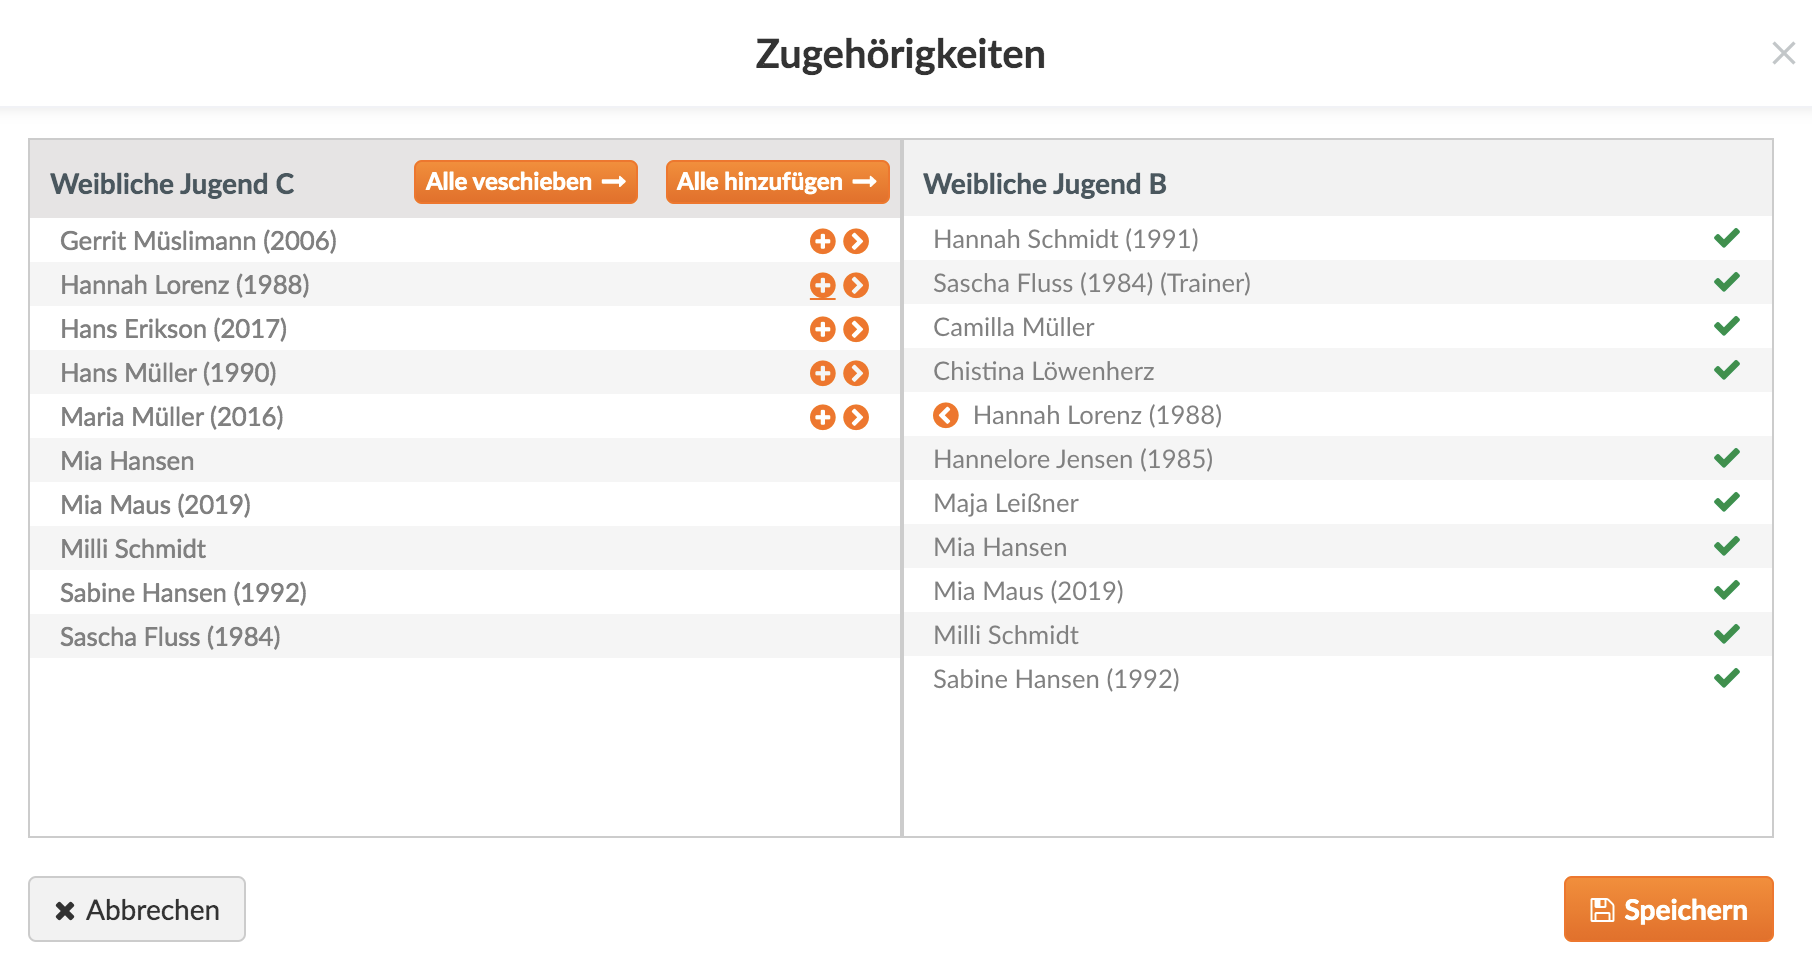Click move arrow beside Hans Erikson (2017)
The height and width of the screenshot is (962, 1812).
[x=856, y=329]
